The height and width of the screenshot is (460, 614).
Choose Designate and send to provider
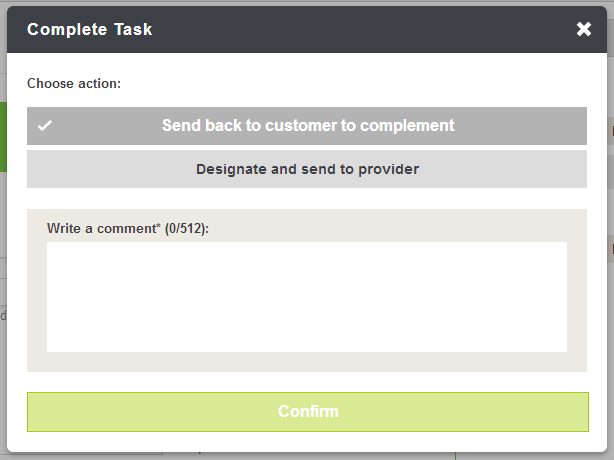pos(307,169)
